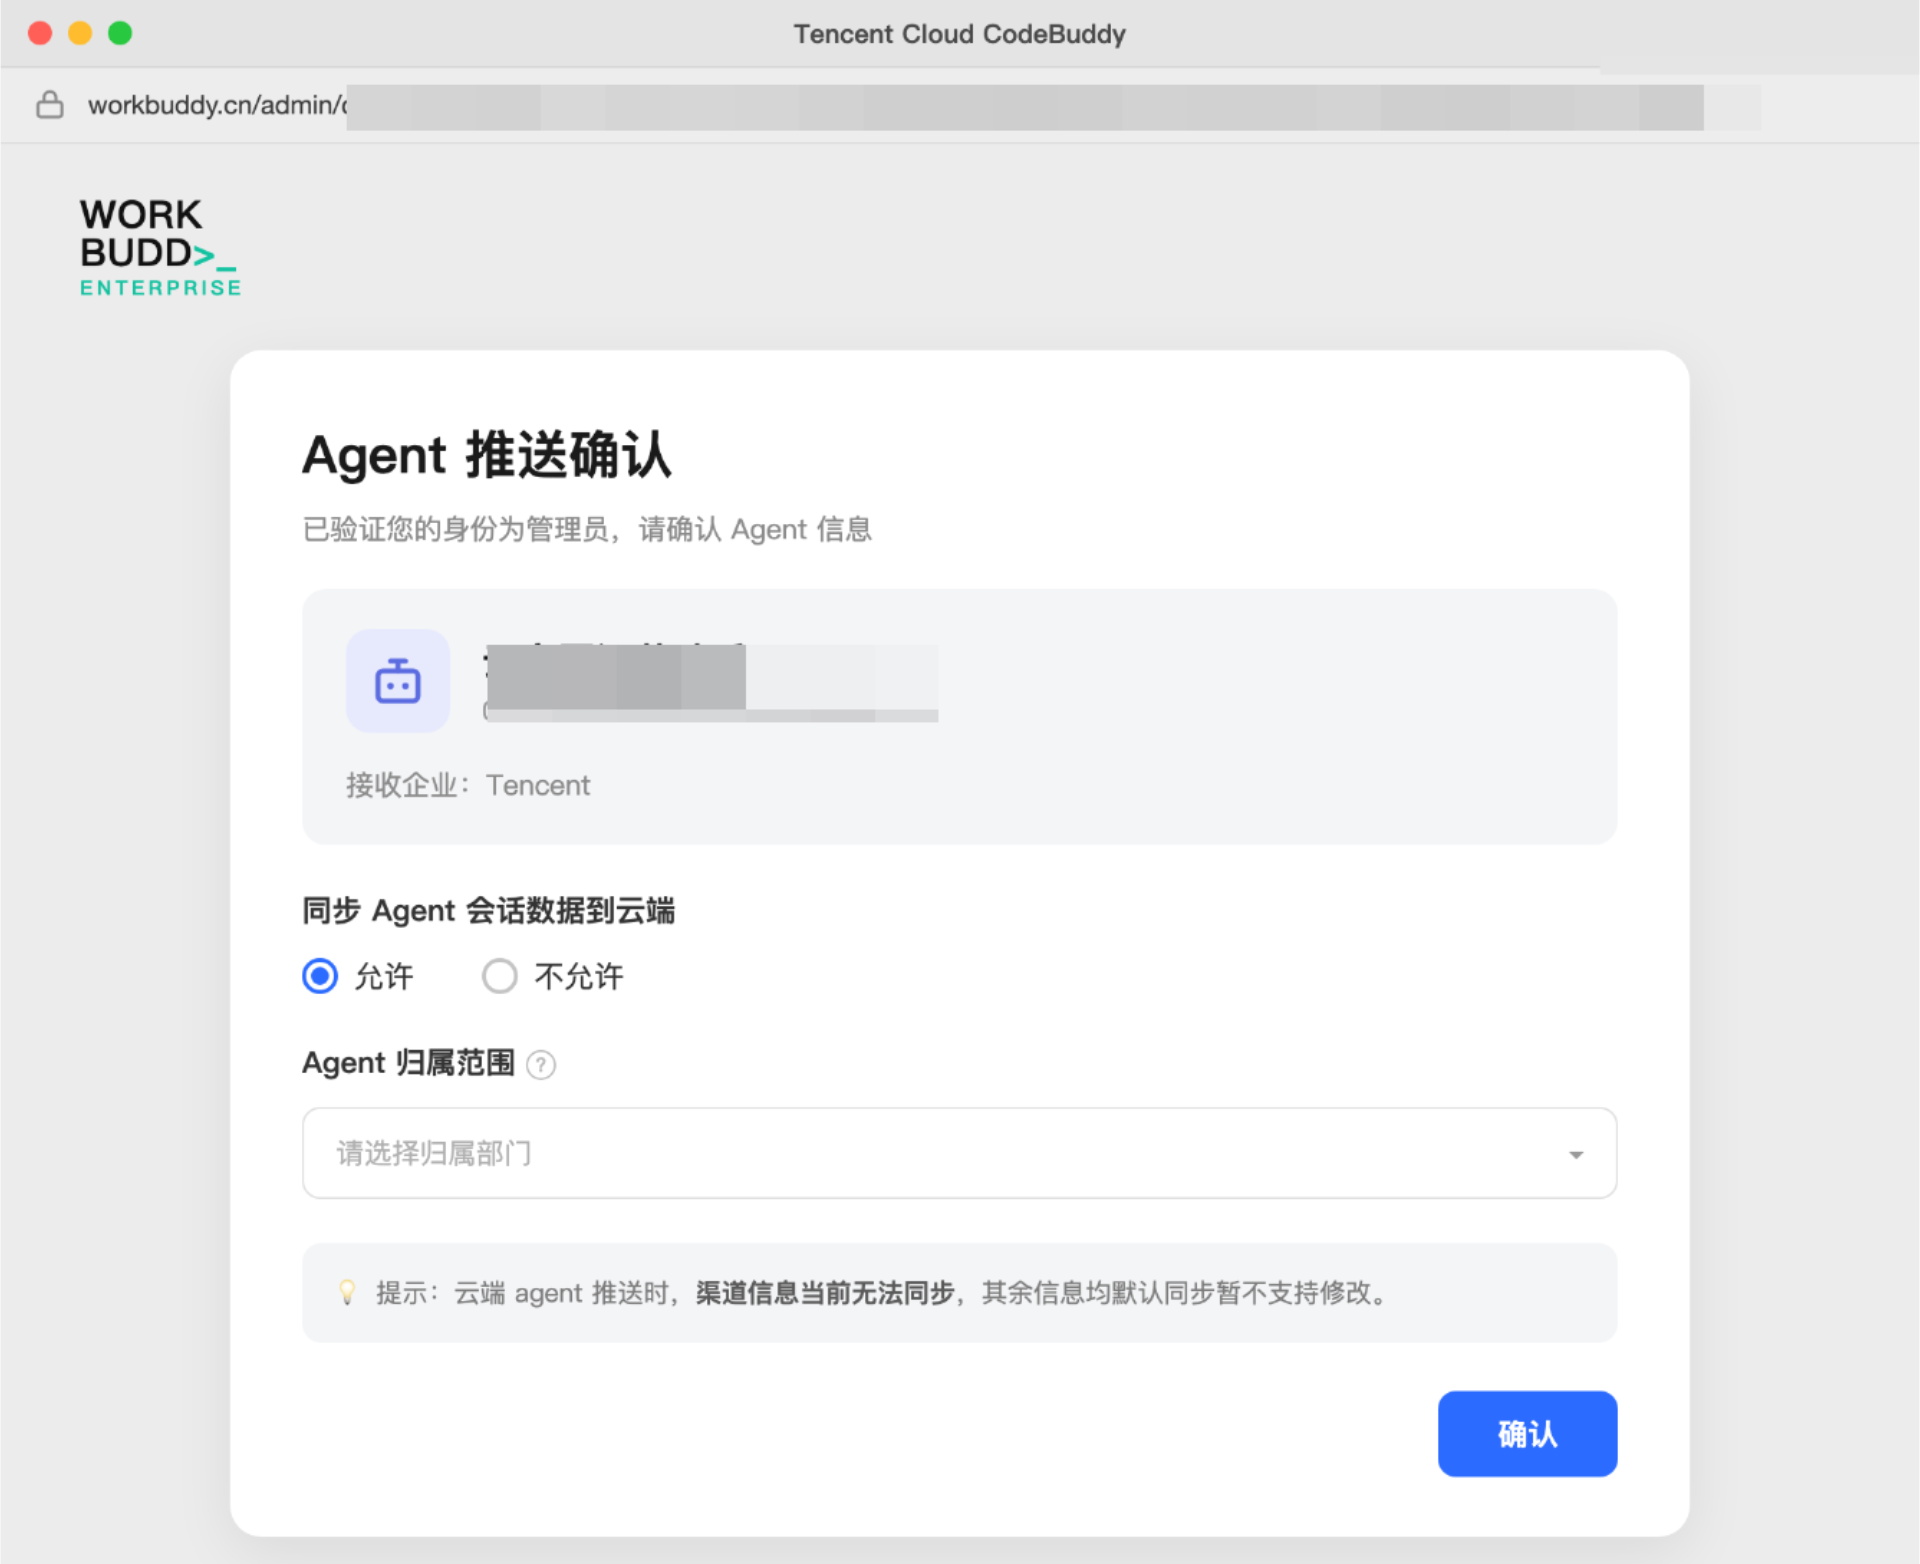Click the yellow minimize window button
The image size is (1920, 1564).
coord(80,33)
